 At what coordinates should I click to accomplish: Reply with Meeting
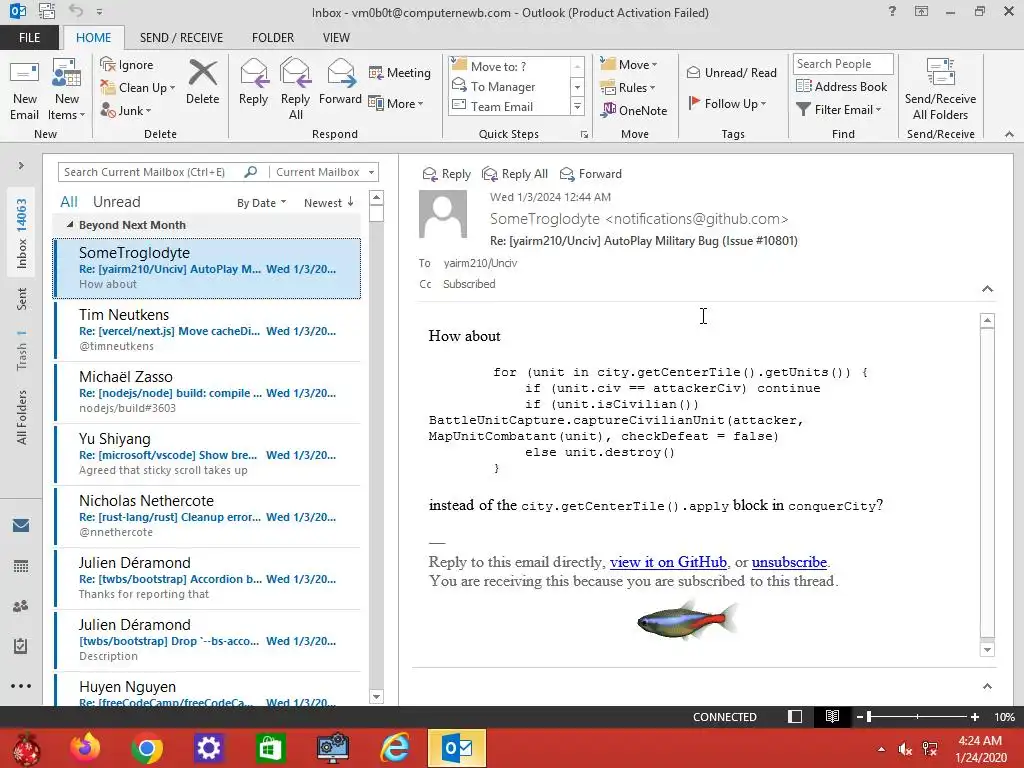pyautogui.click(x=400, y=72)
